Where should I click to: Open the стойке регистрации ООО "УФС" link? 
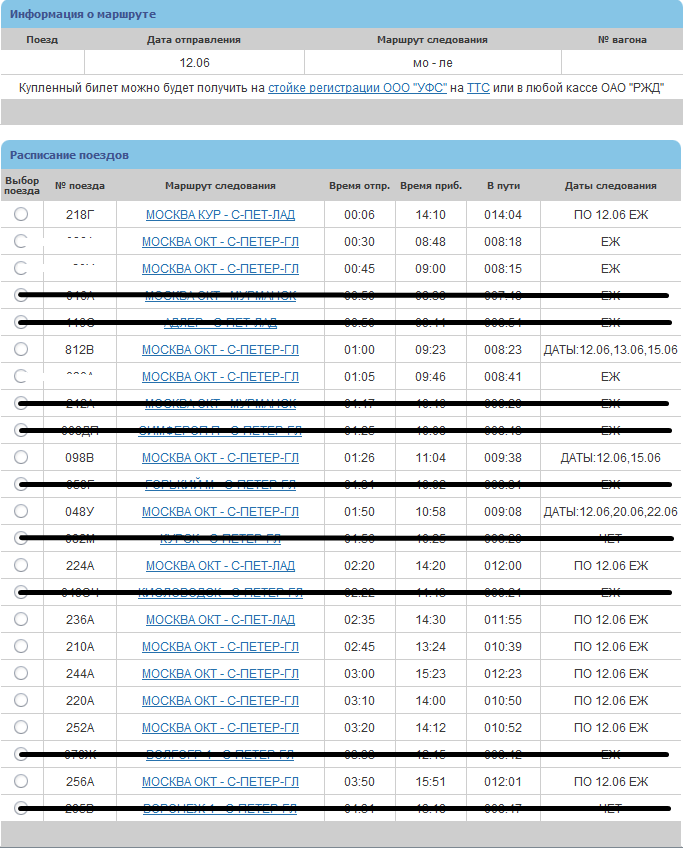[x=358, y=88]
